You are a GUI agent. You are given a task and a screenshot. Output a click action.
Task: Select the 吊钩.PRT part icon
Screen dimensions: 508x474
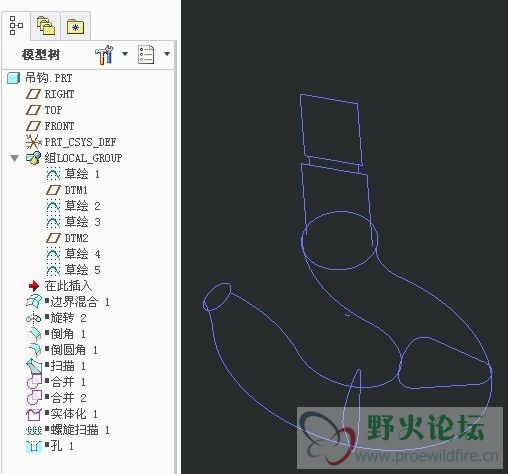click(x=14, y=78)
